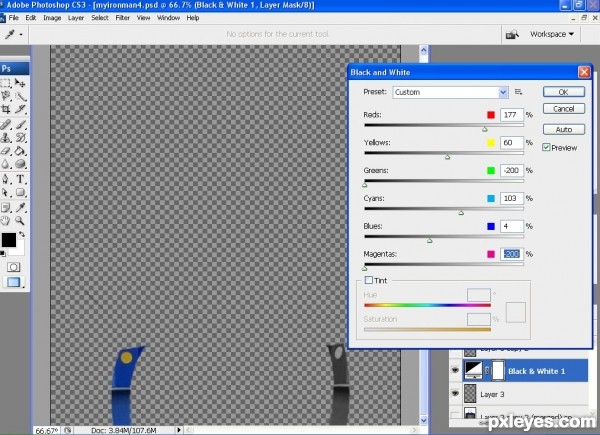Click the Reds percentage input field
This screenshot has height=435, width=600.
(512, 115)
